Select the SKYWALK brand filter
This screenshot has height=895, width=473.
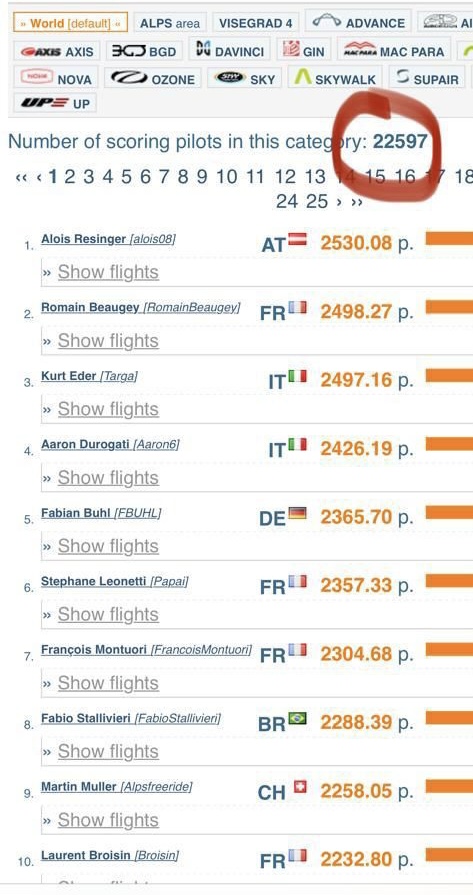click(335, 78)
